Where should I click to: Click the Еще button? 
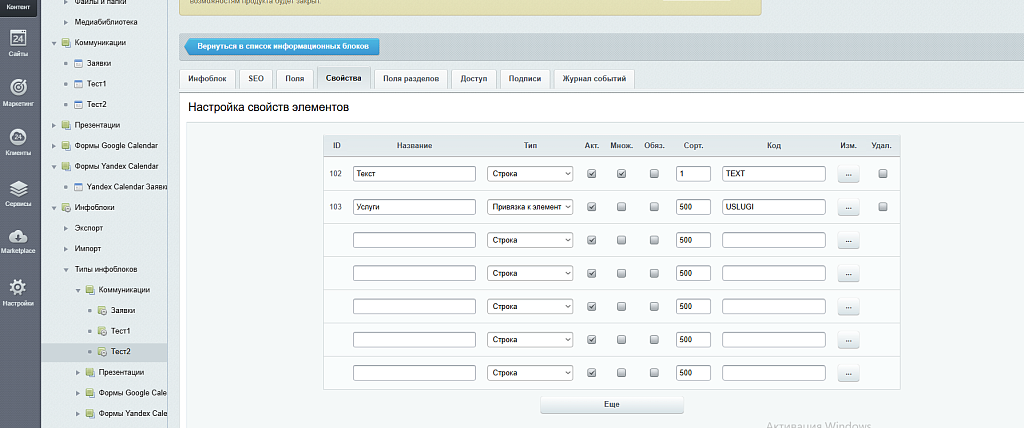(x=612, y=404)
